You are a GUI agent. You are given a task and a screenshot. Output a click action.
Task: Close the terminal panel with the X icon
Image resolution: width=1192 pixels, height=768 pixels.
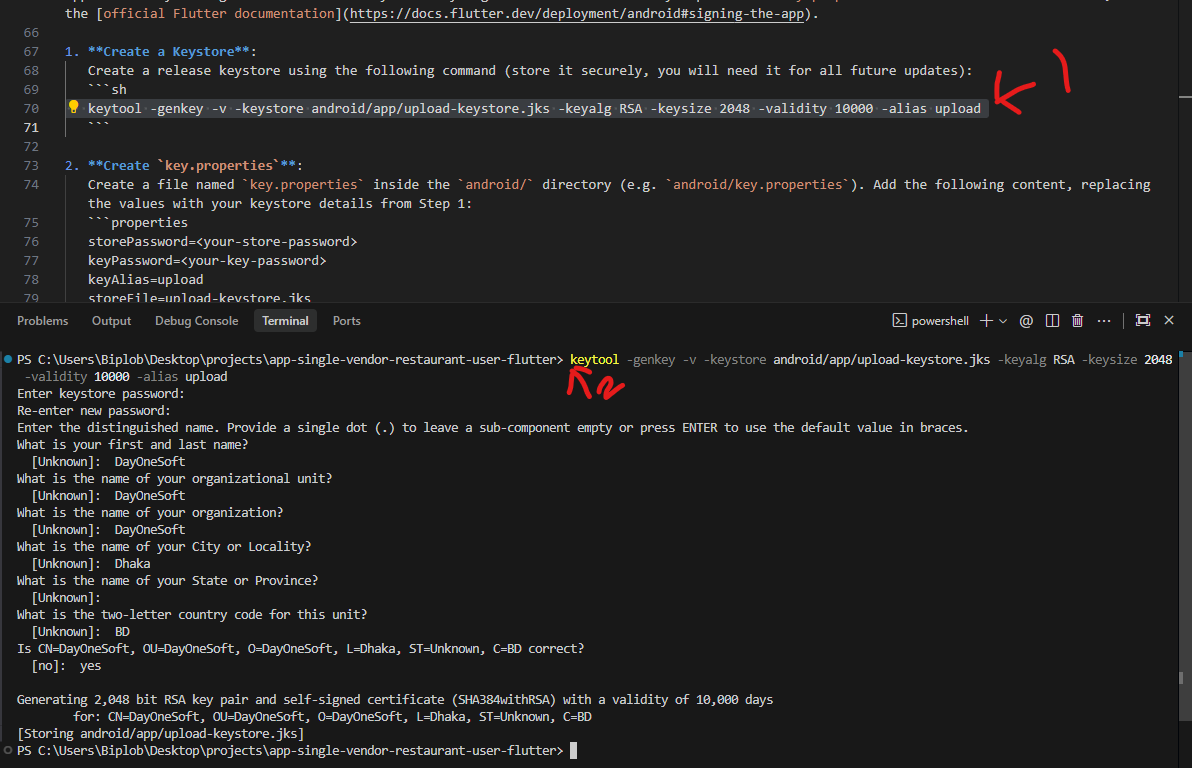pyautogui.click(x=1169, y=320)
